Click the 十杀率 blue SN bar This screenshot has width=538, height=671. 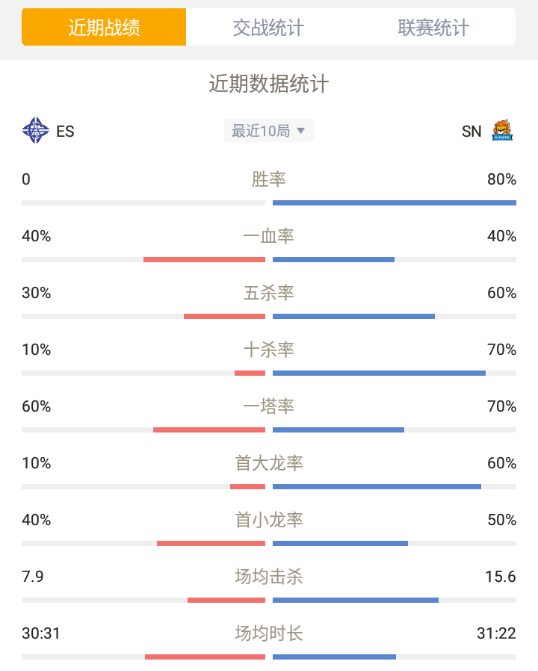379,373
